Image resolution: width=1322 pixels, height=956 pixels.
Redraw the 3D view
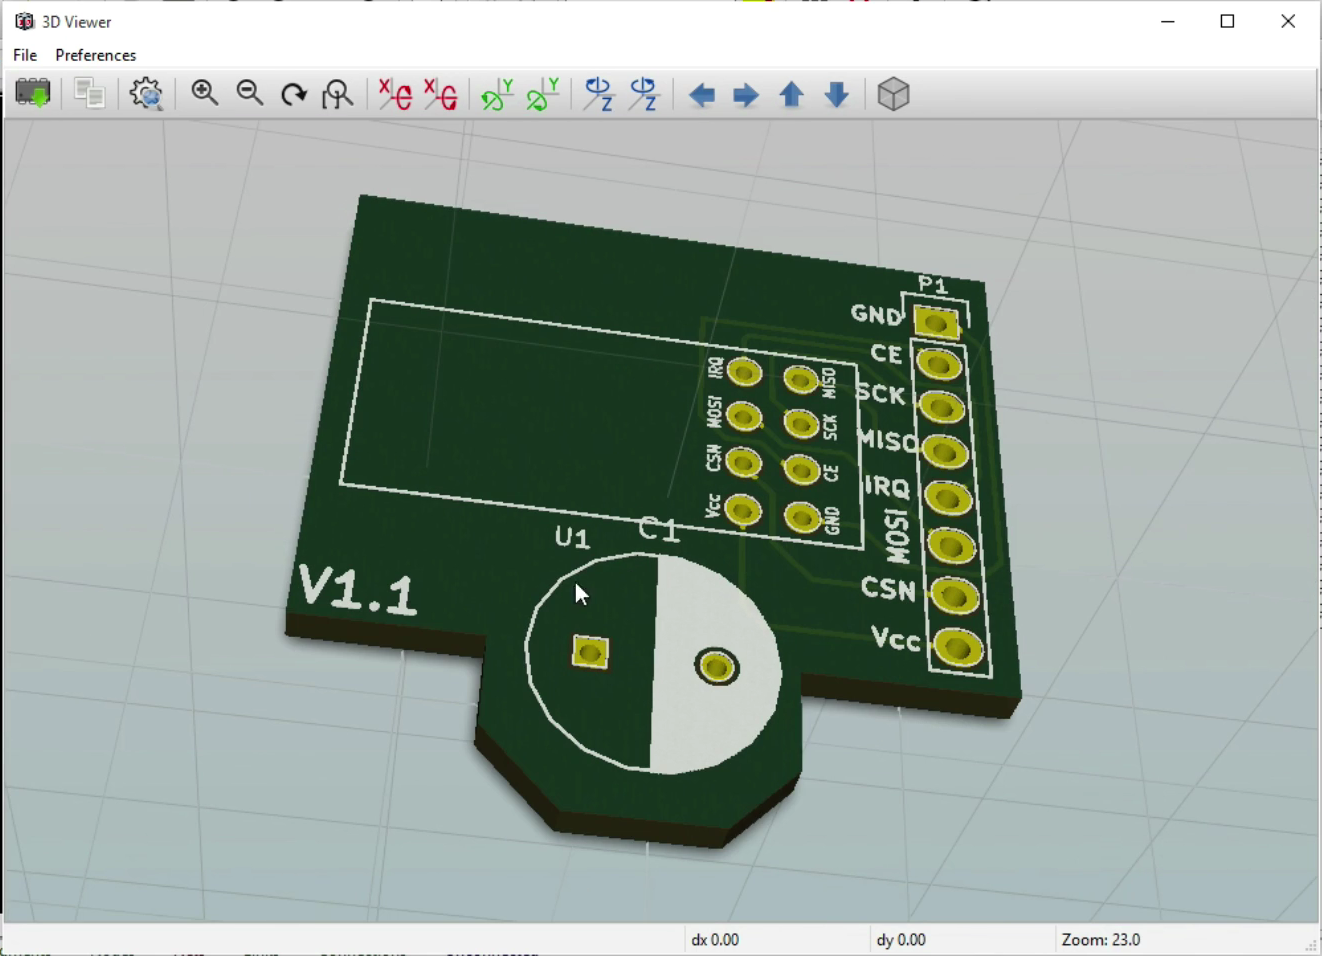click(293, 93)
